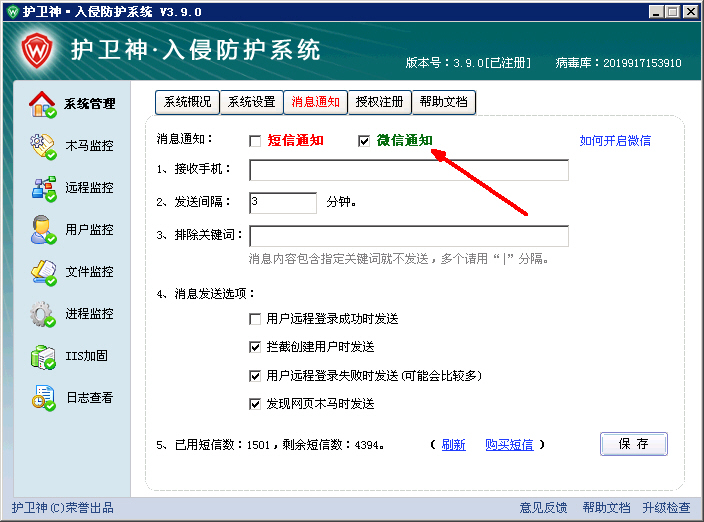This screenshot has height=522, width=704.
Task: Click the 文件监控 file icon
Action: [43, 272]
